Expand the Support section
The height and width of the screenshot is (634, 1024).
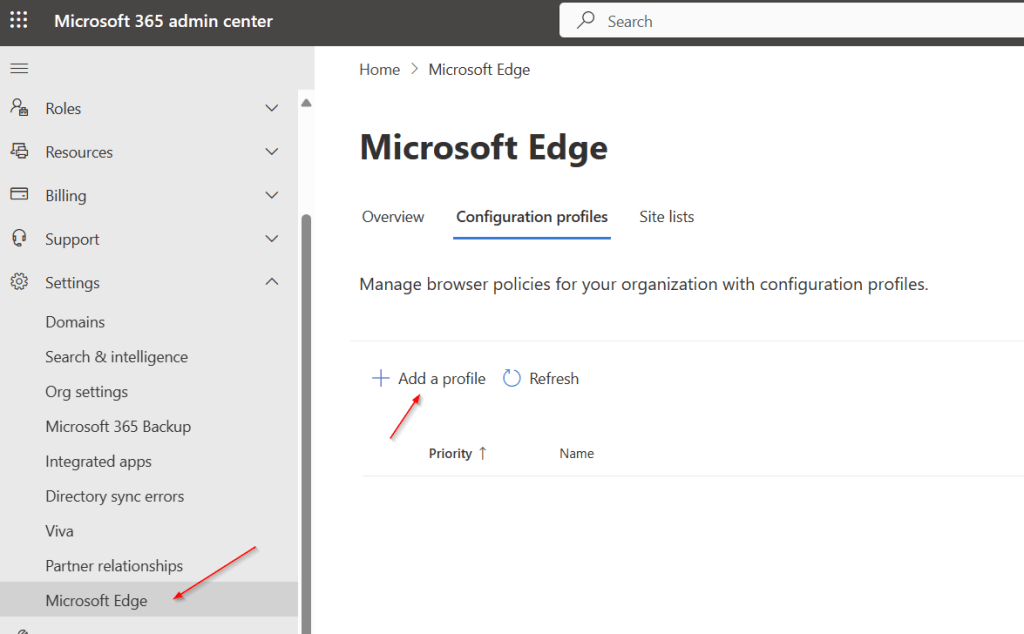(x=271, y=238)
